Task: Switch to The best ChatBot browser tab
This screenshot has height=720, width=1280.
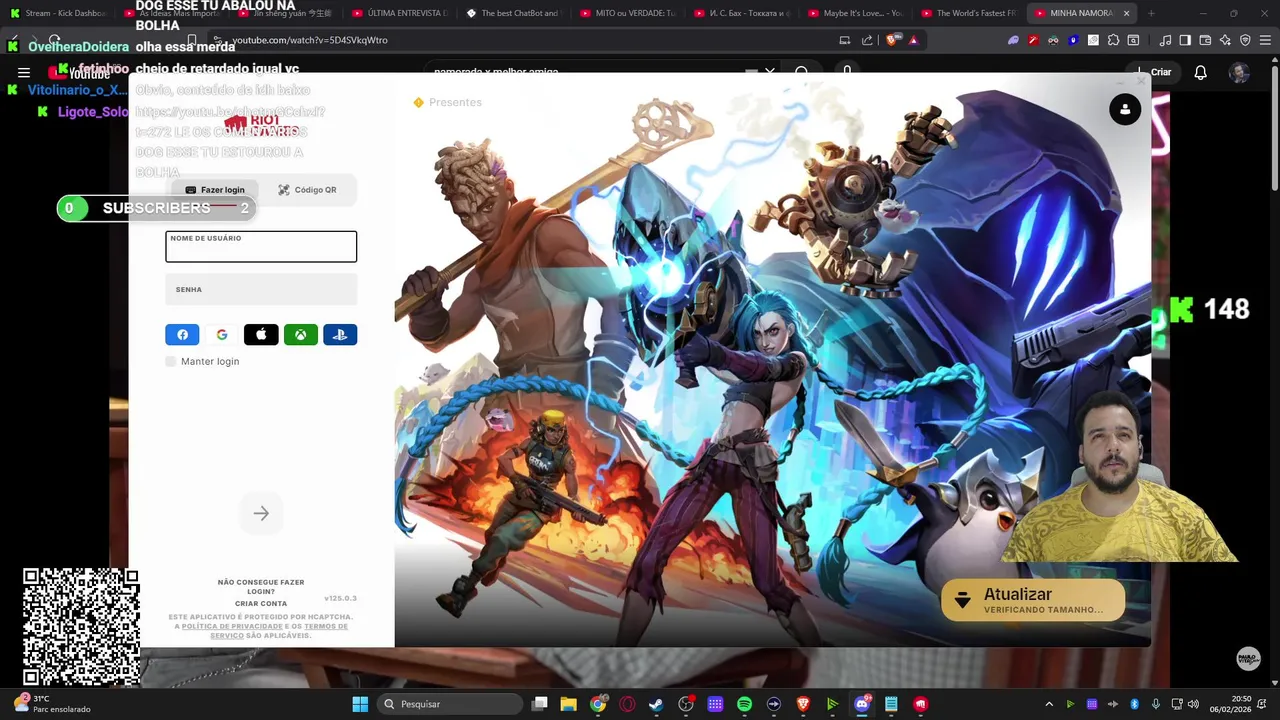Action: tap(514, 13)
